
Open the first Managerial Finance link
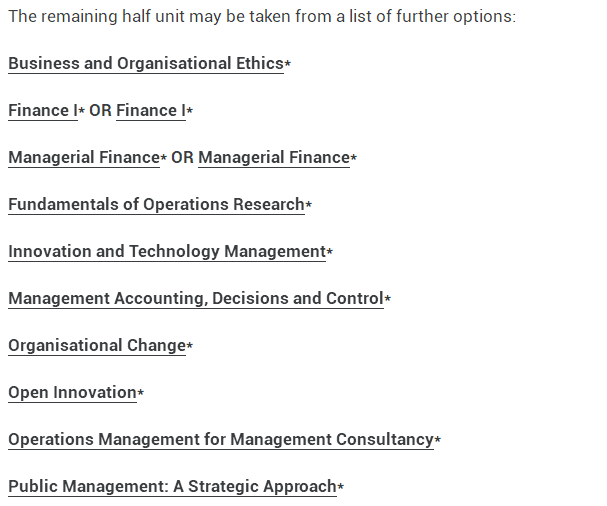coord(84,158)
